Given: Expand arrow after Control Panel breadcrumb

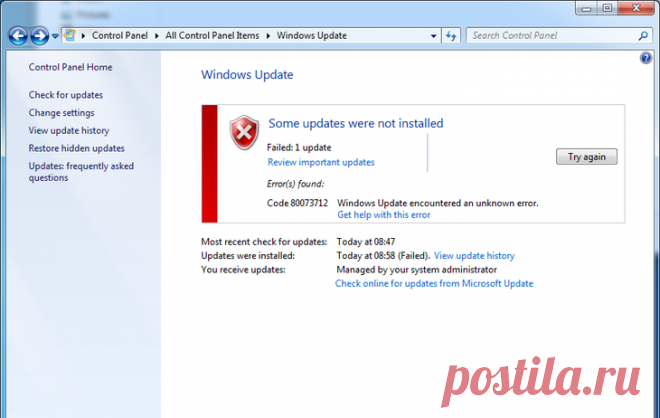Looking at the screenshot, I should (157, 36).
